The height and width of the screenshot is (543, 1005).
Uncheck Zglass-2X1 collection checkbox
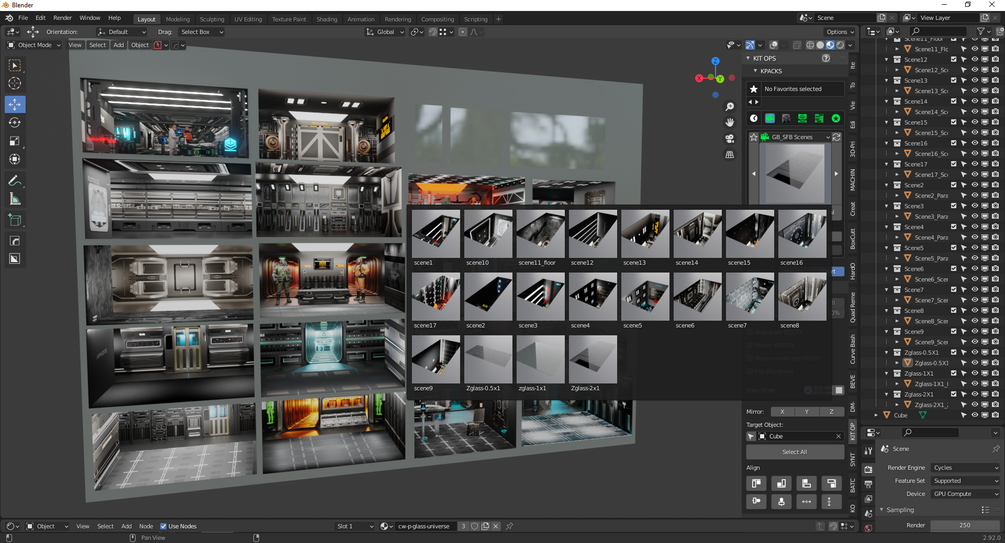point(953,395)
